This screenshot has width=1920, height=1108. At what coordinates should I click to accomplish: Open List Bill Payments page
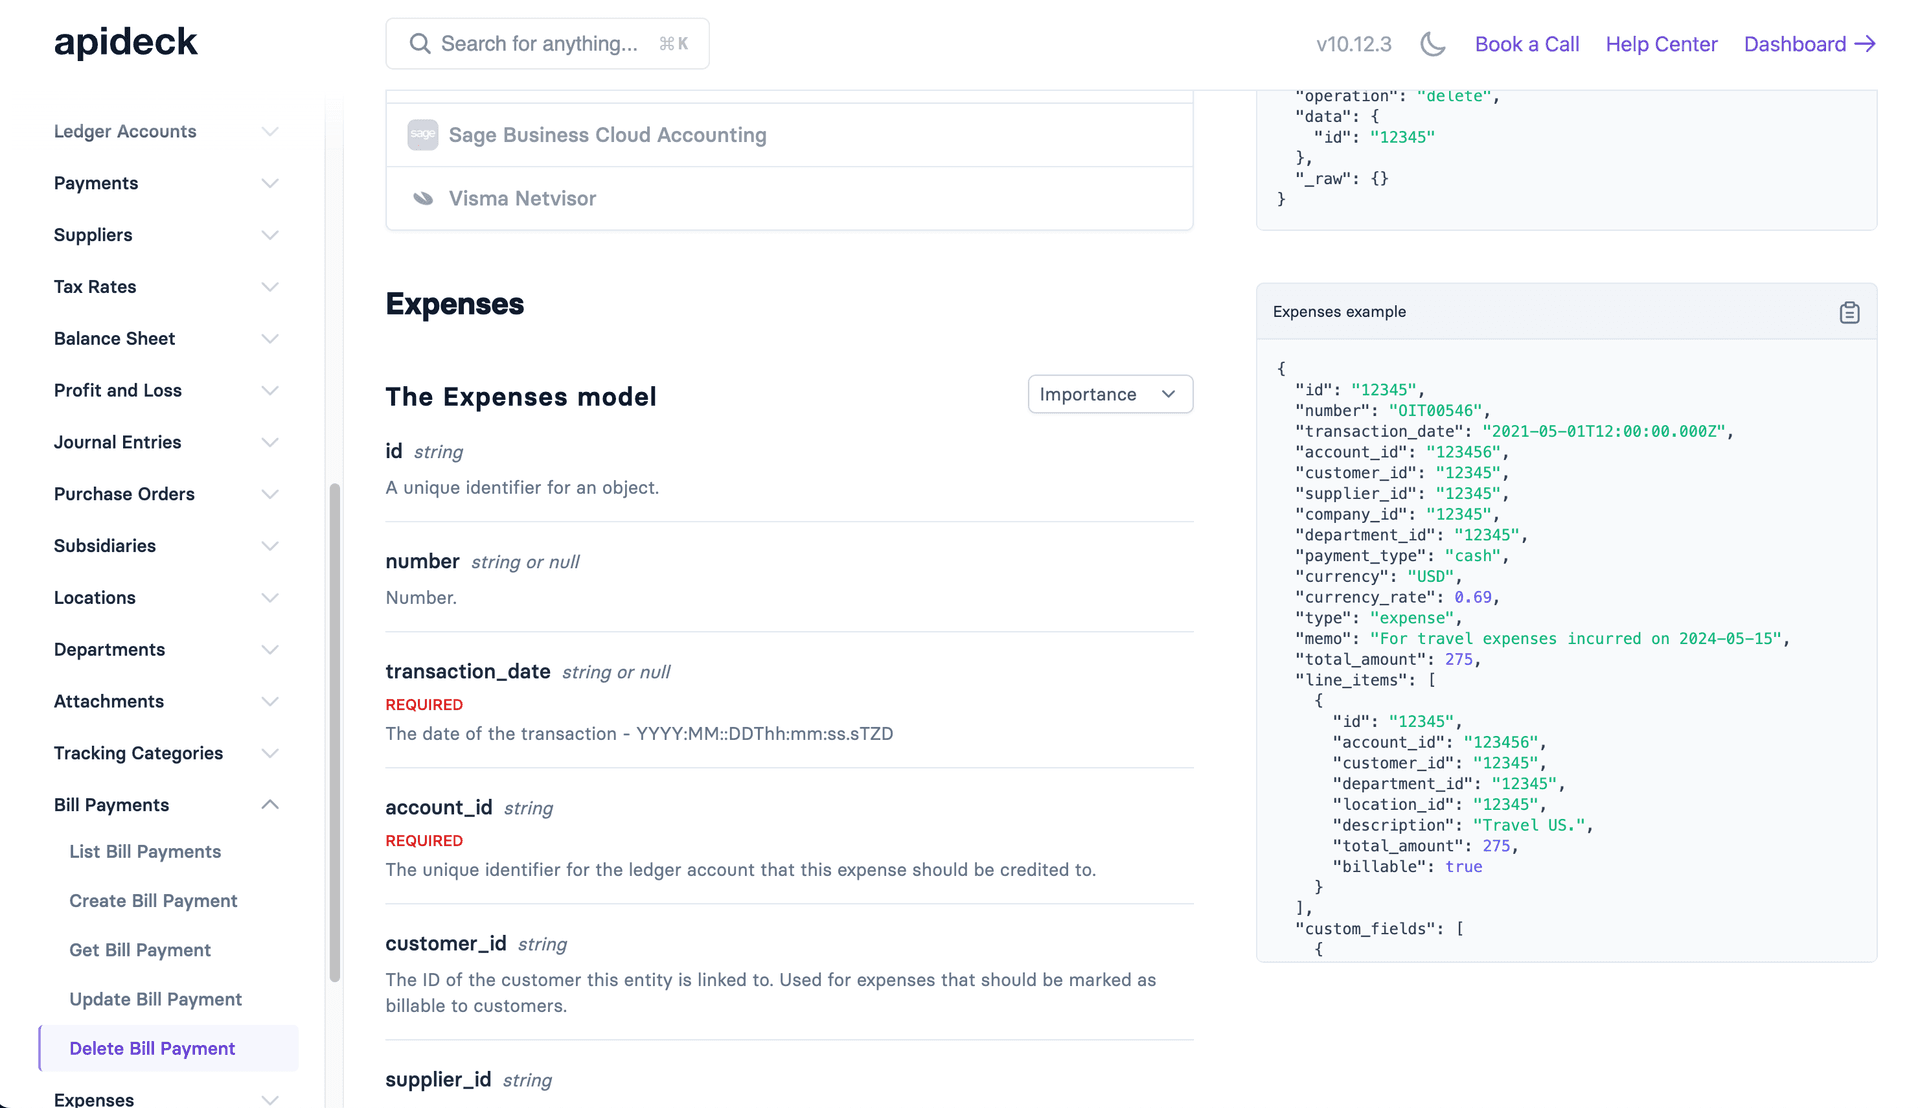pos(145,852)
